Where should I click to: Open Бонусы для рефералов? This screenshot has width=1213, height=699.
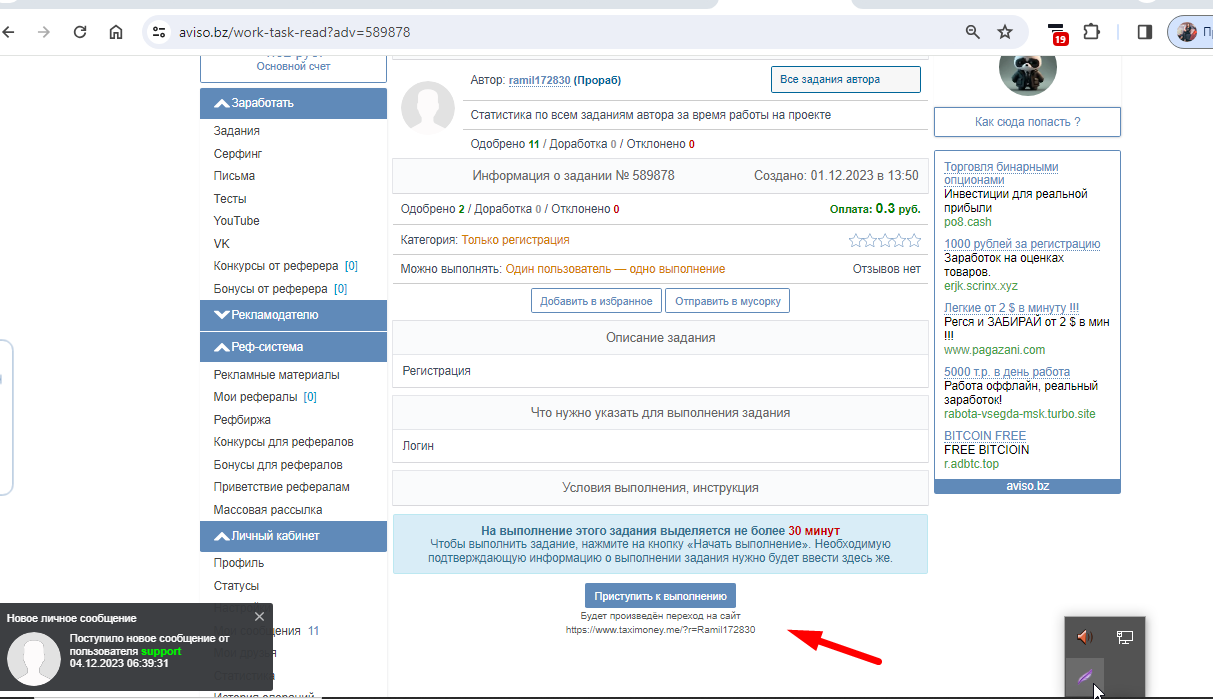pos(278,465)
